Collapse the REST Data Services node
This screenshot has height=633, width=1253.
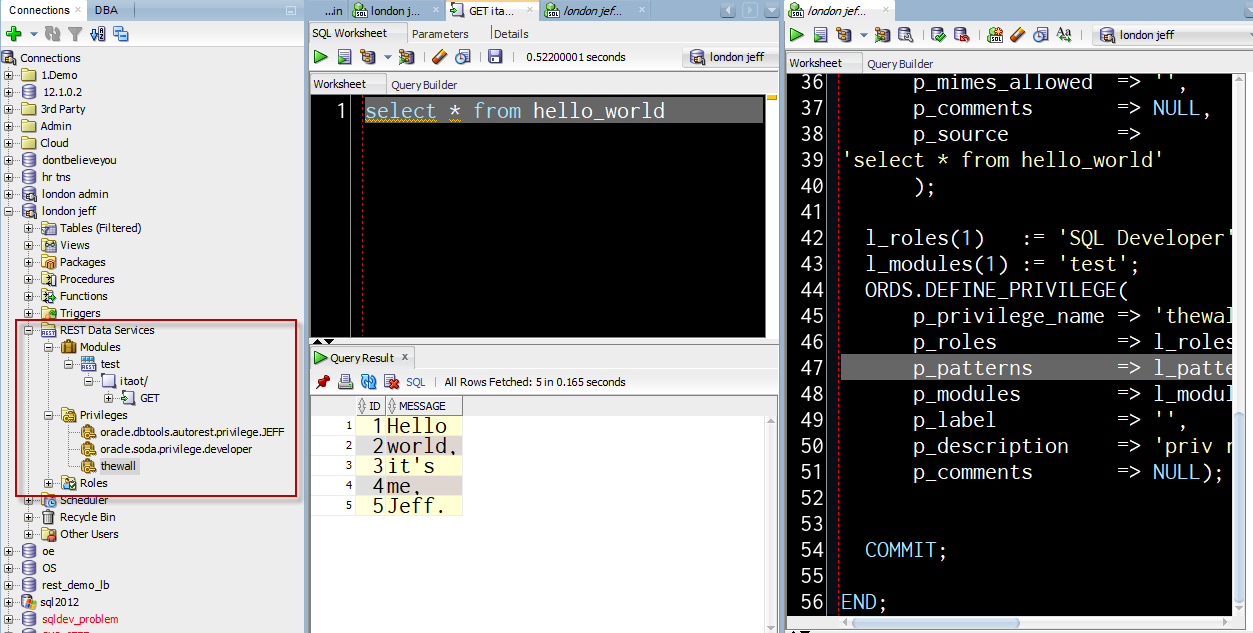29,330
